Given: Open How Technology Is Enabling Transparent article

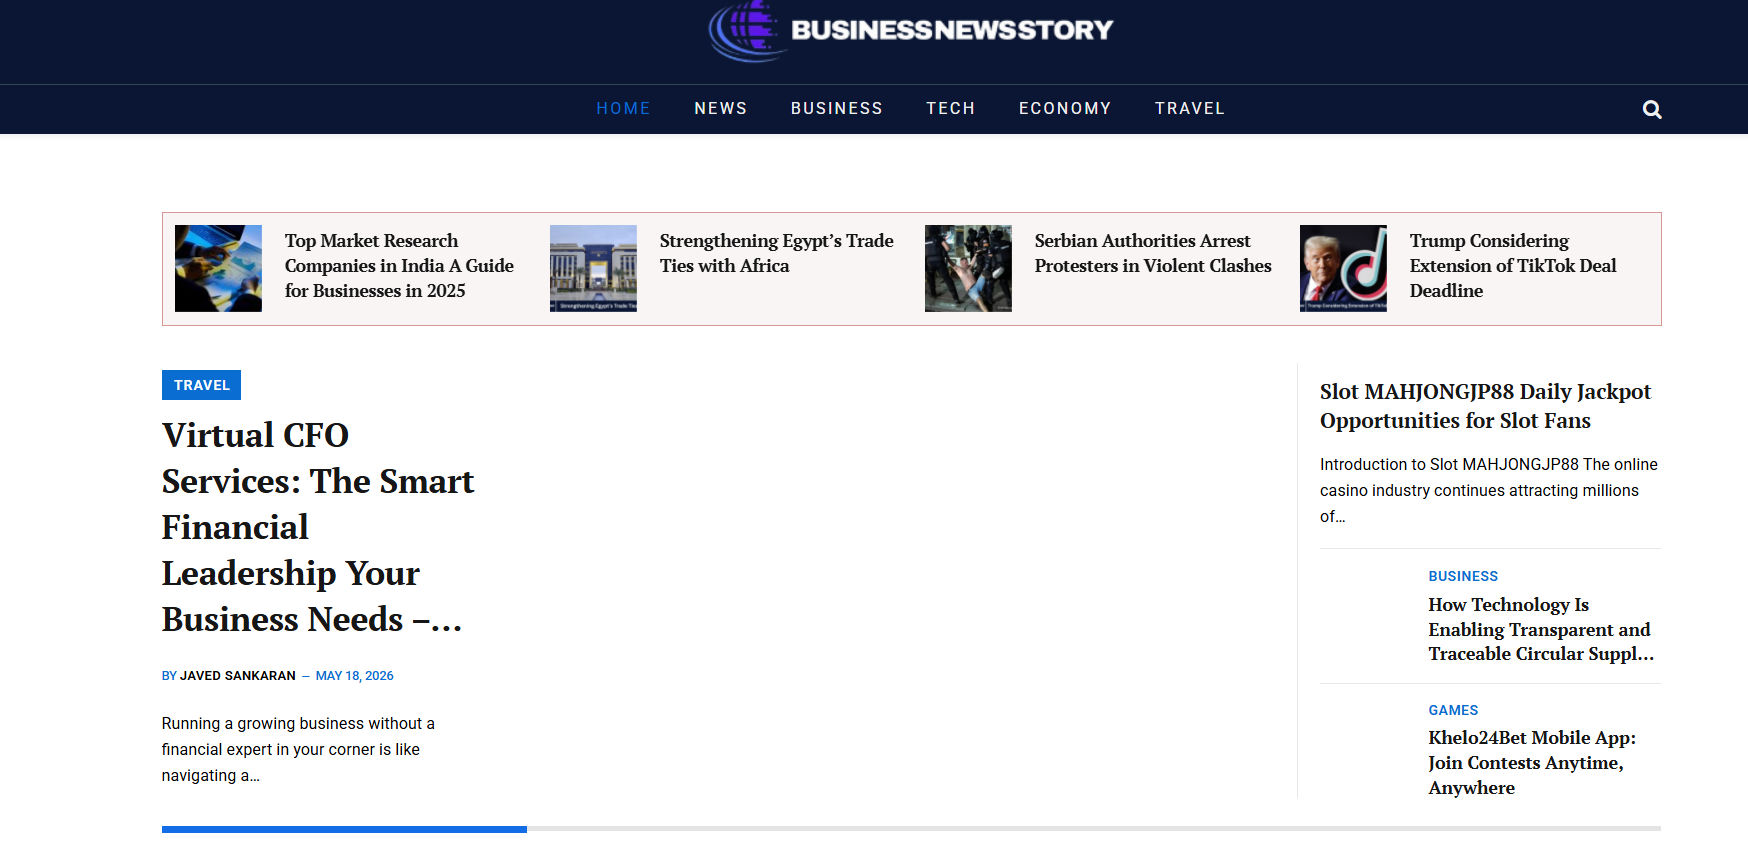Looking at the screenshot, I should (x=1540, y=629).
